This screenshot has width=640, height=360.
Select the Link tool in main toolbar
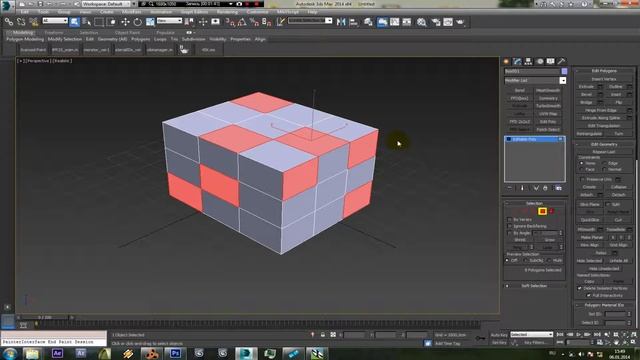pos(9,22)
